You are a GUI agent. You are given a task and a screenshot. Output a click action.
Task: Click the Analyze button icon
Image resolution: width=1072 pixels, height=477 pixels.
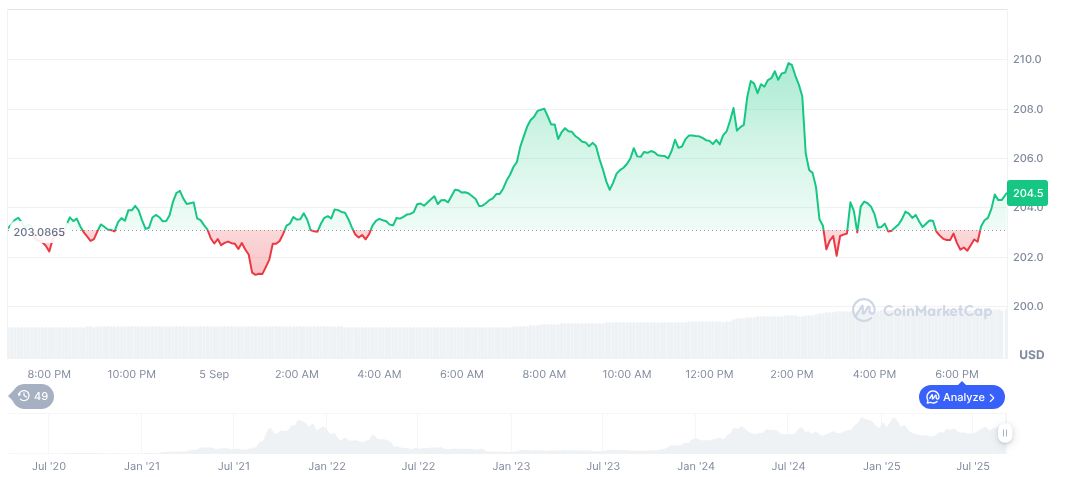click(932, 397)
